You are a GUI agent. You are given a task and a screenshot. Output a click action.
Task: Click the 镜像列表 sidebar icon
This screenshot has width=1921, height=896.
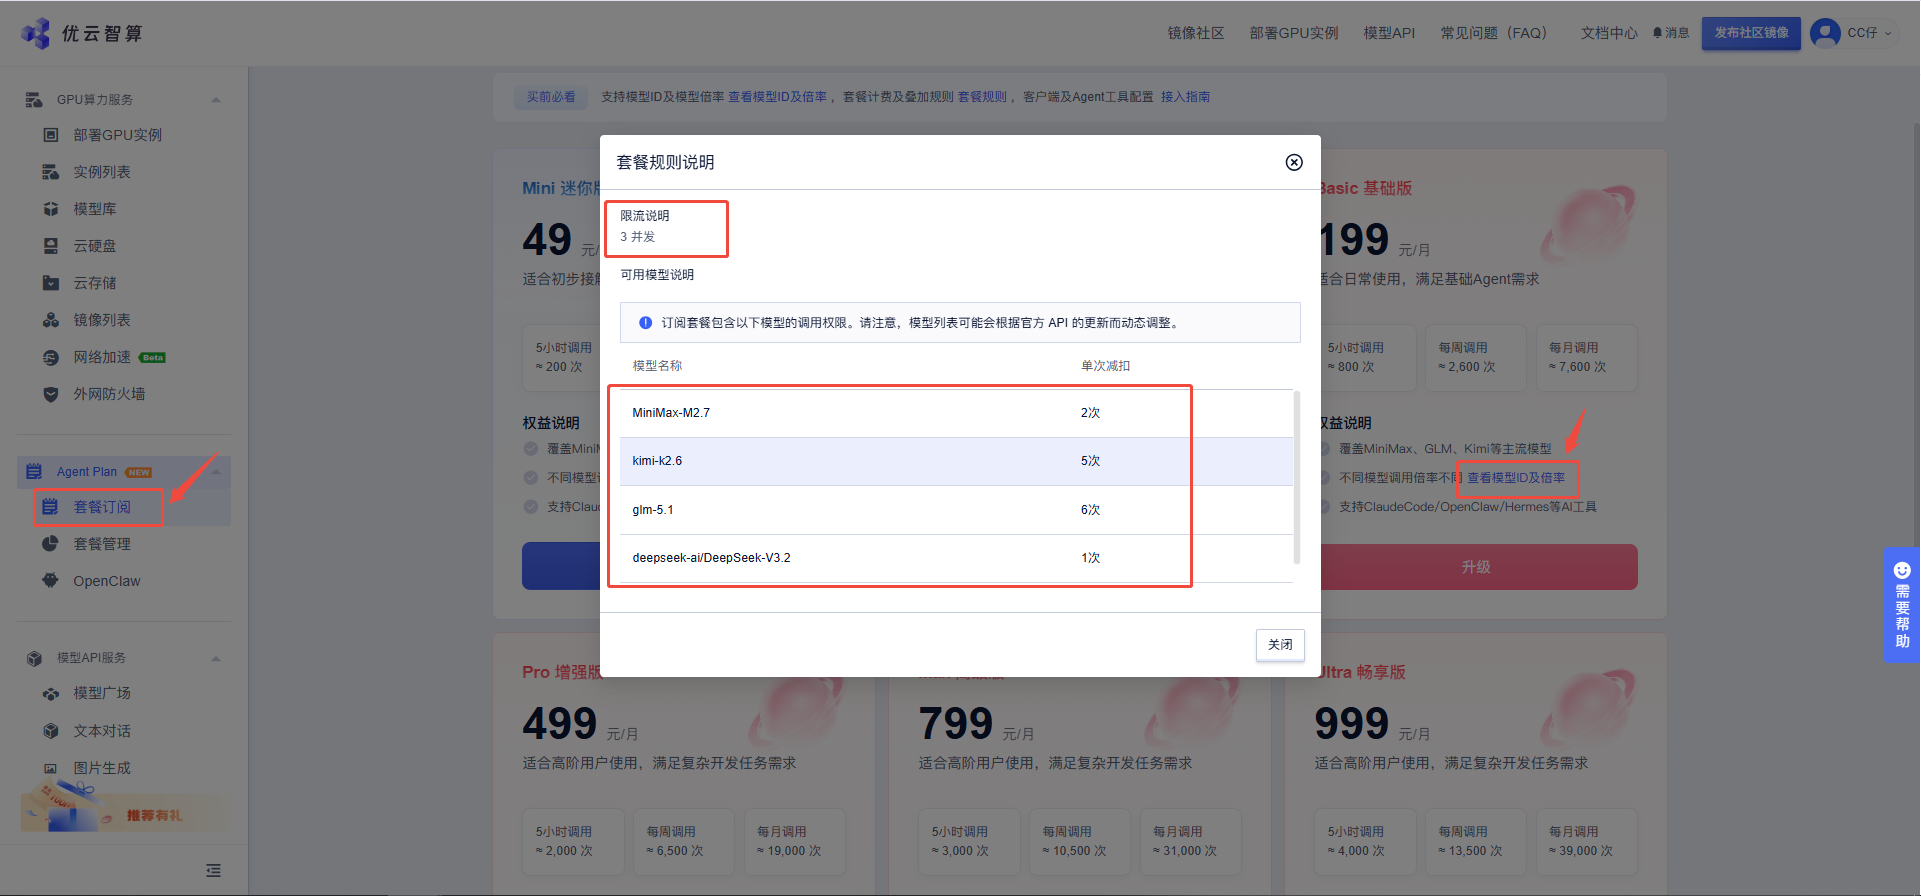[51, 320]
